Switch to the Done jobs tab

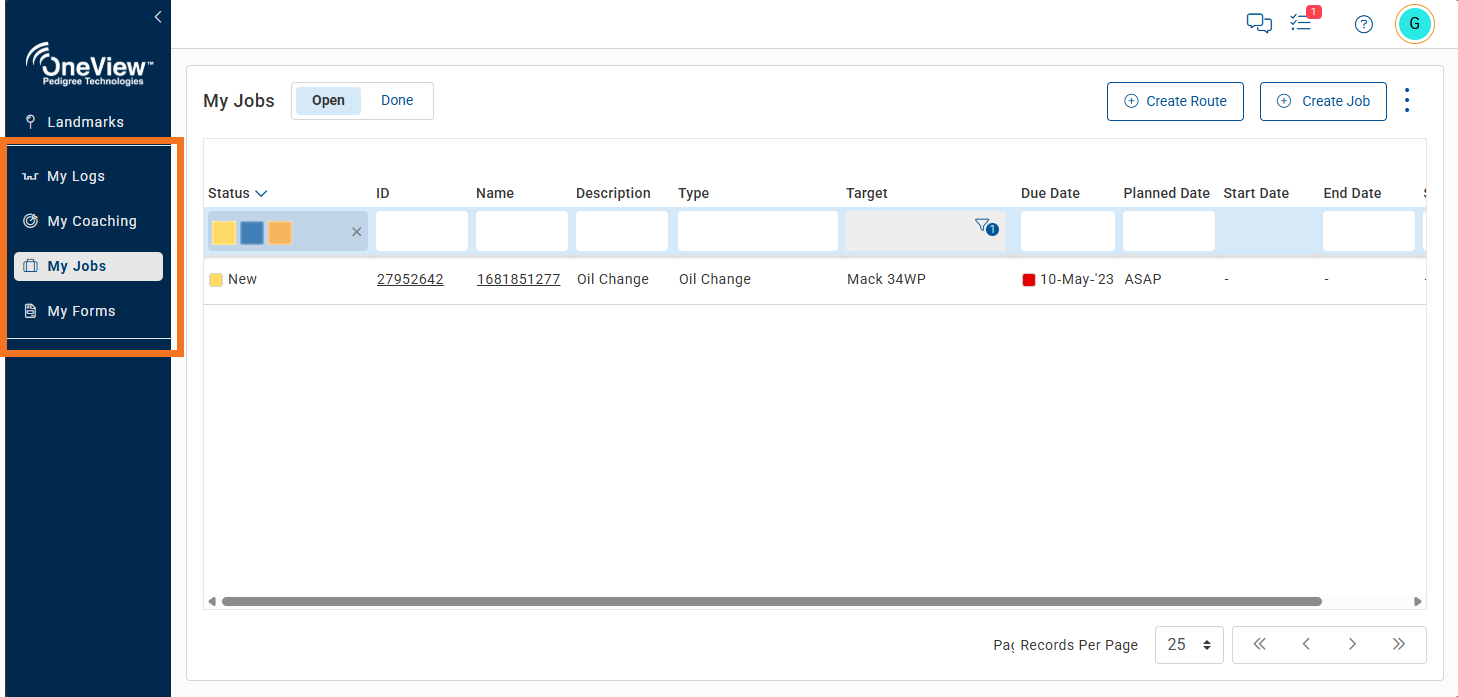click(x=397, y=100)
